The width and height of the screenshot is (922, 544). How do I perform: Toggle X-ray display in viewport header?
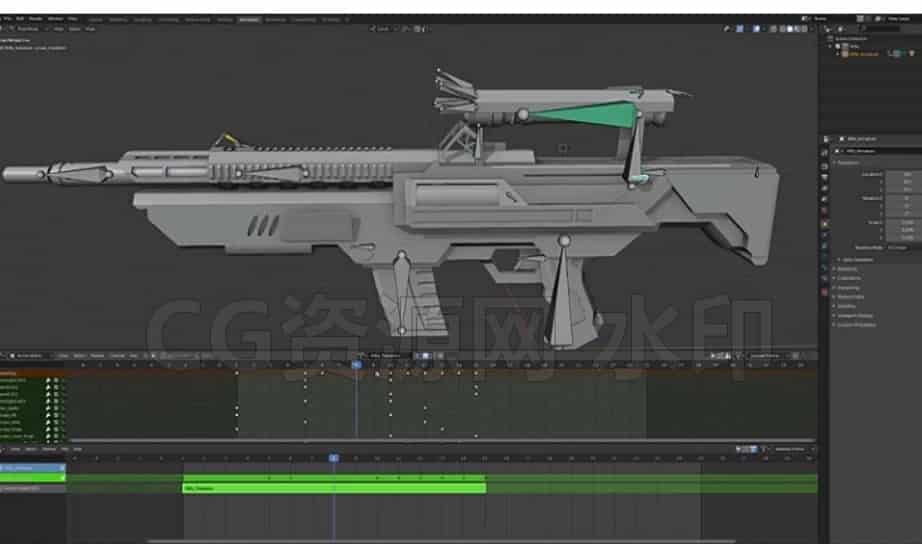[773, 28]
